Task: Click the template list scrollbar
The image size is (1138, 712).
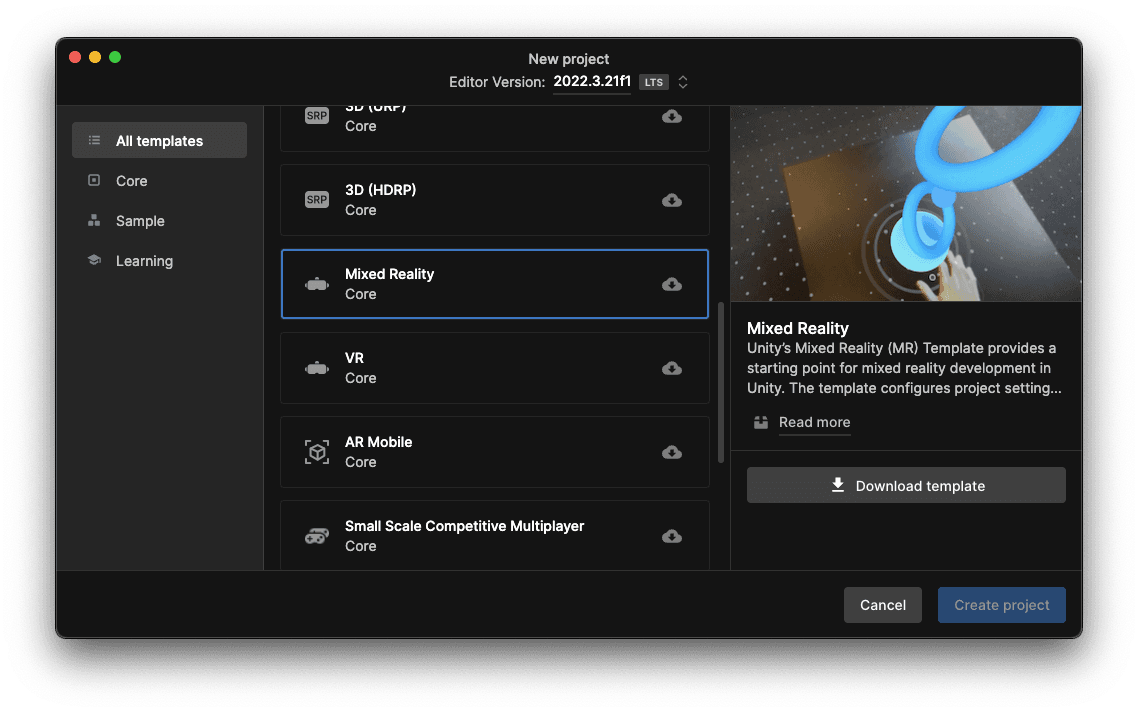Action: coord(719,380)
